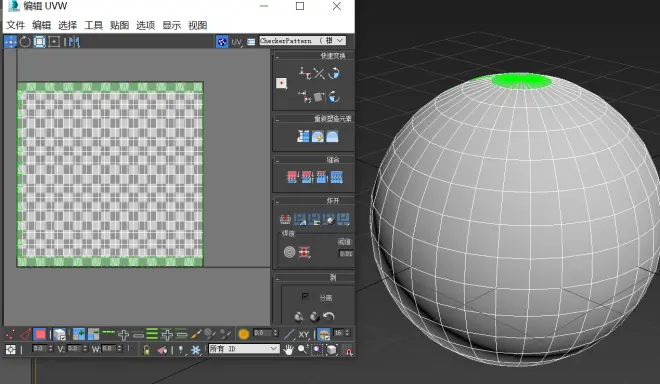Click the Reset Peel arrow icon

point(329,316)
